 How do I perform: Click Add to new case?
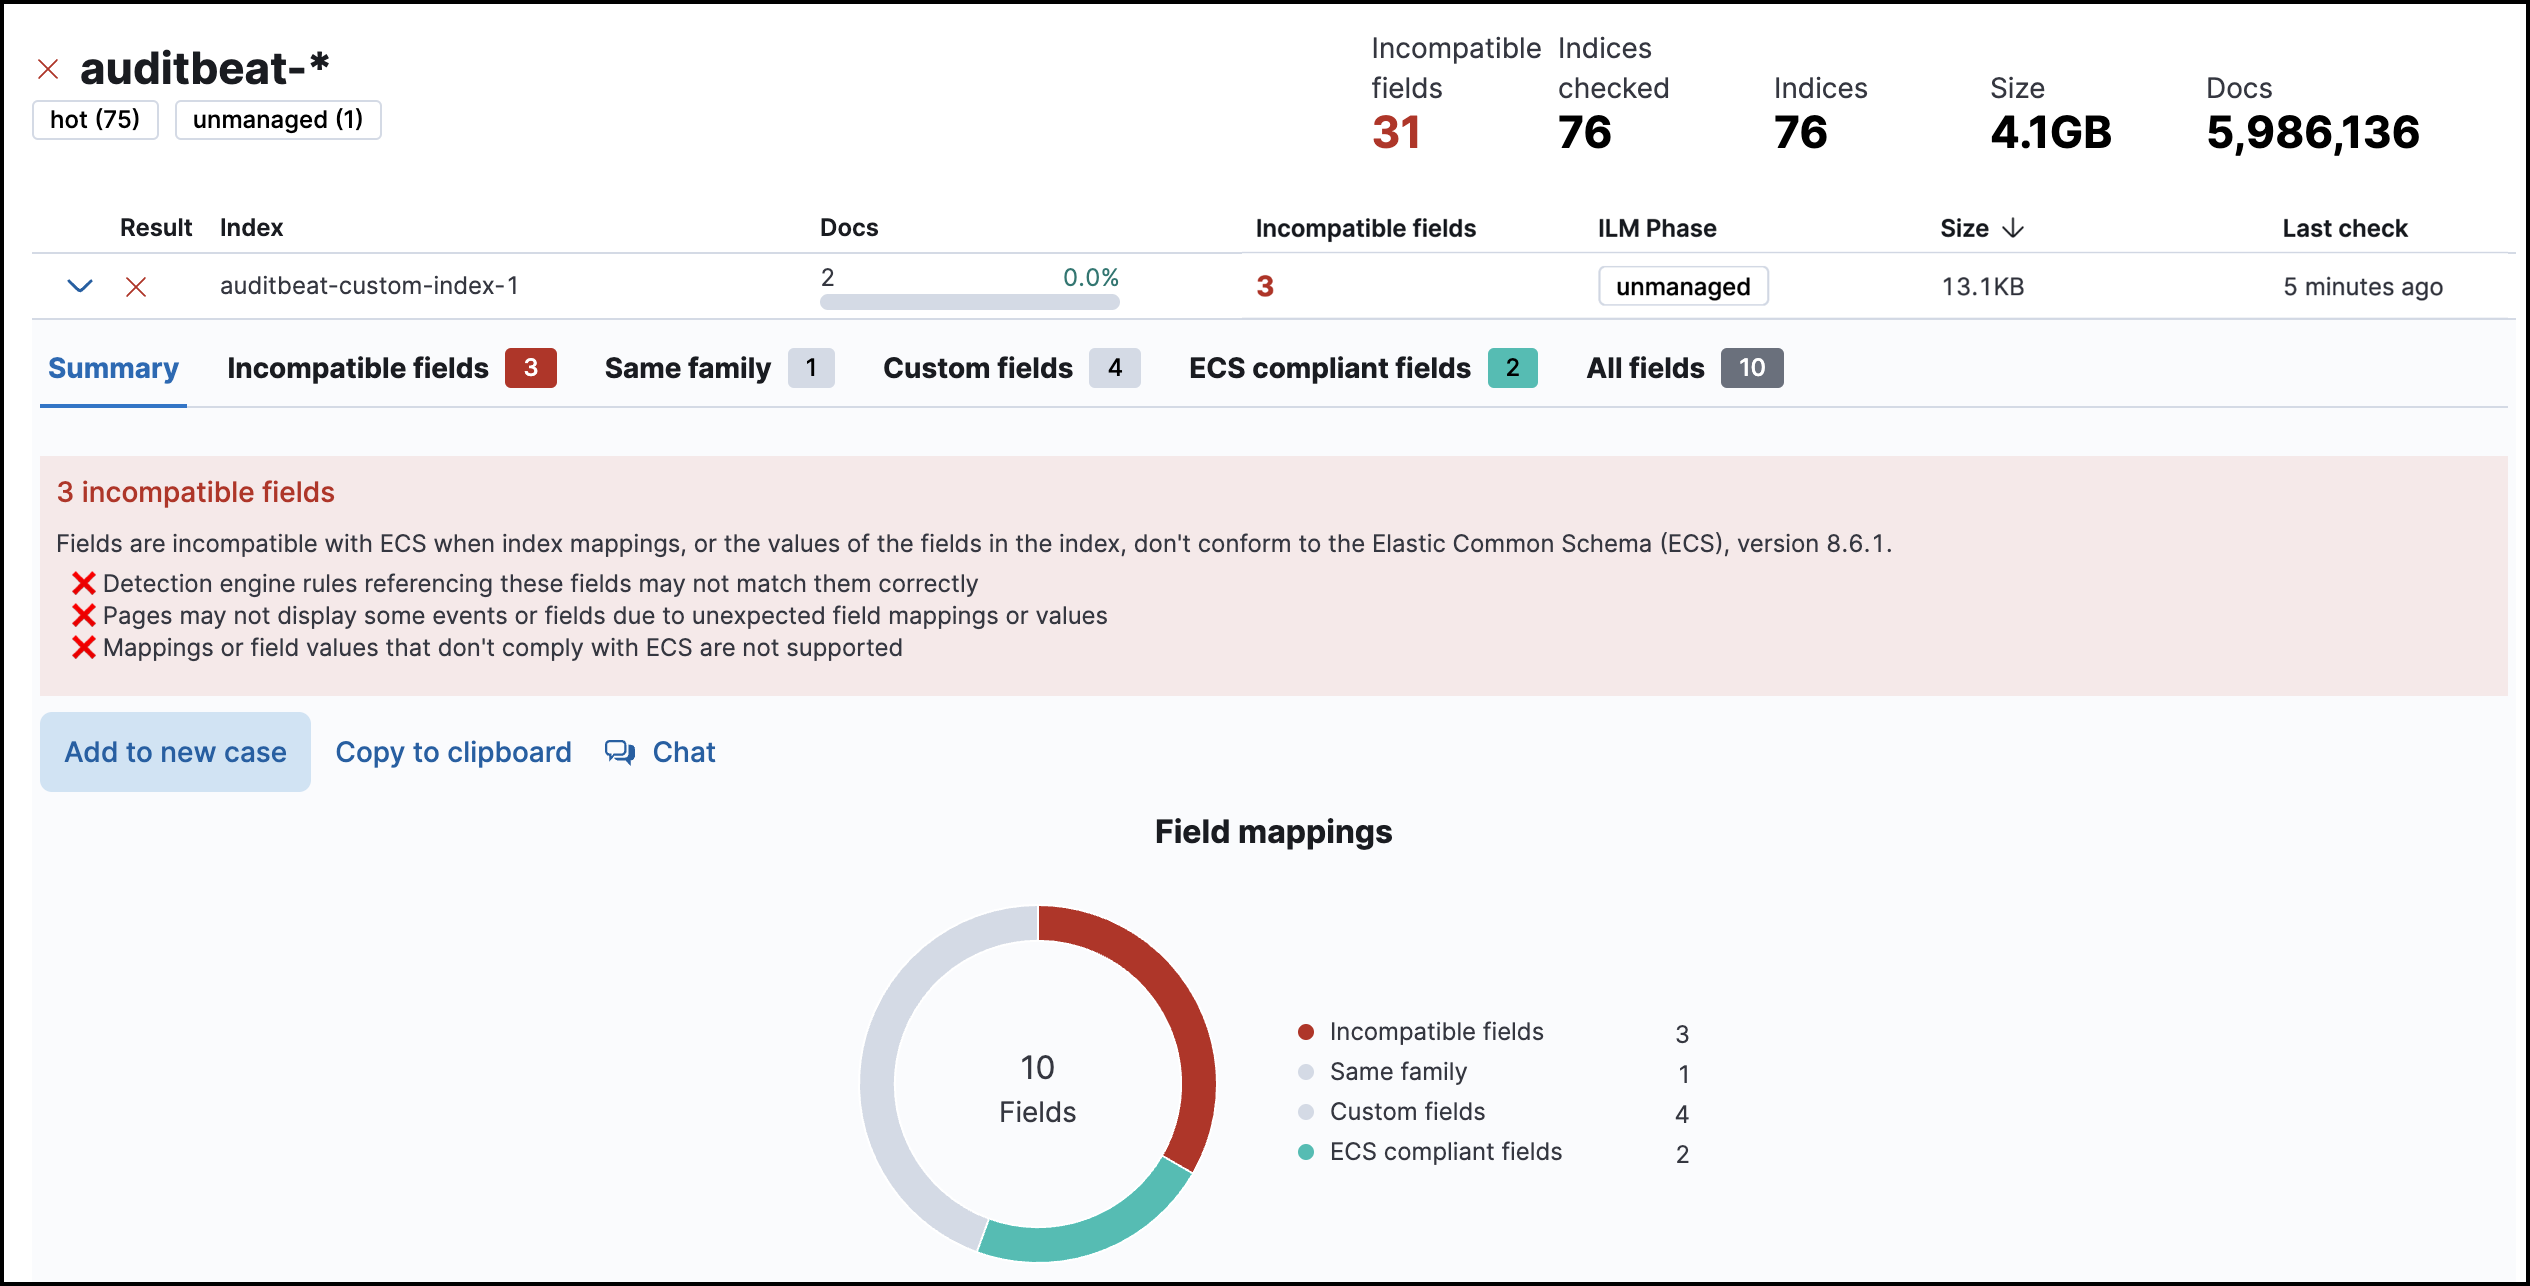[175, 751]
